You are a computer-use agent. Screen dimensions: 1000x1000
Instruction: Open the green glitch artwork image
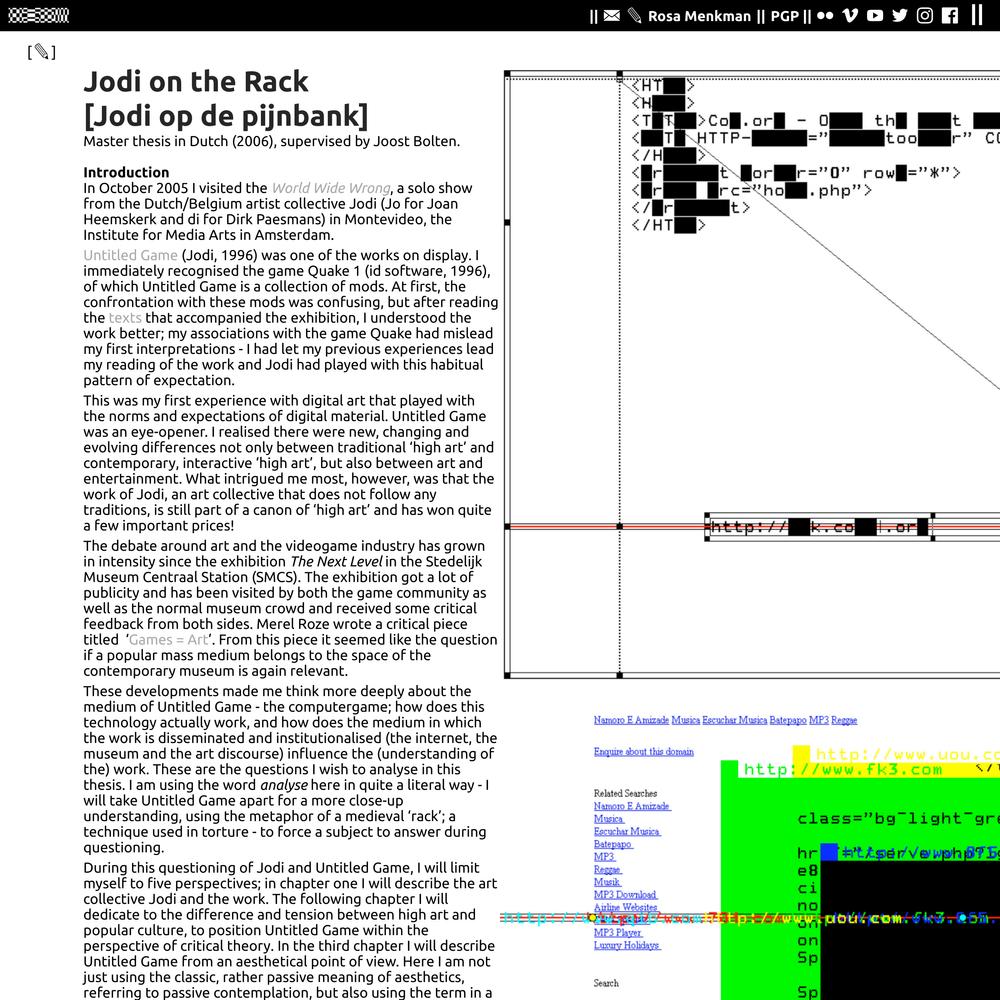[x=750, y=857]
